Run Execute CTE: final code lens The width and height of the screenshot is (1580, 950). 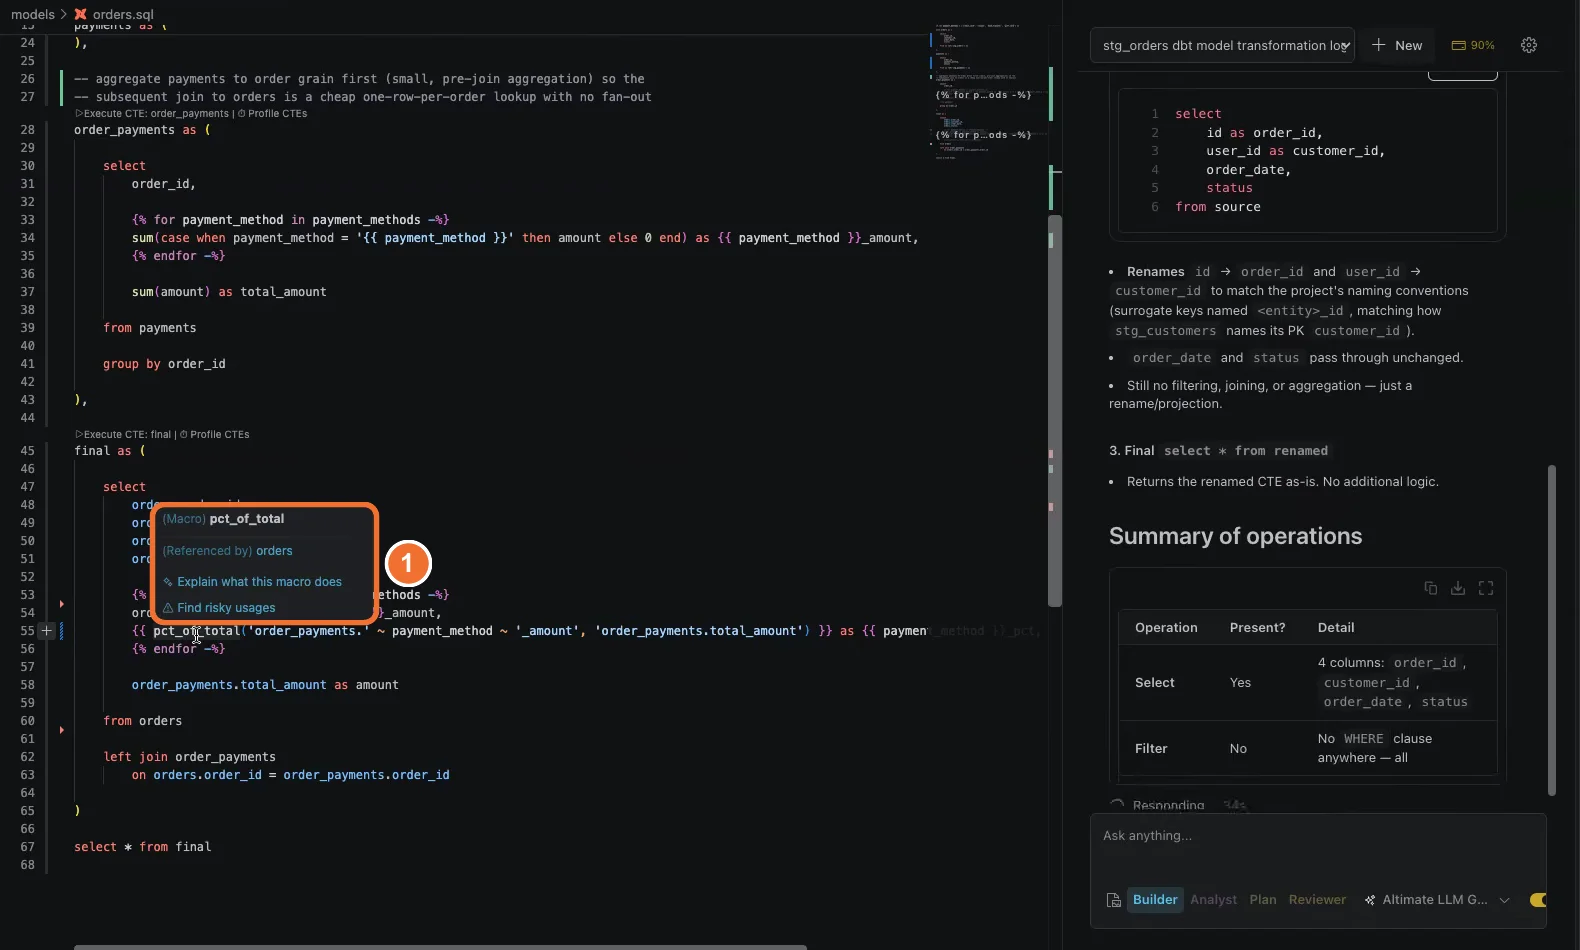pyautogui.click(x=123, y=435)
